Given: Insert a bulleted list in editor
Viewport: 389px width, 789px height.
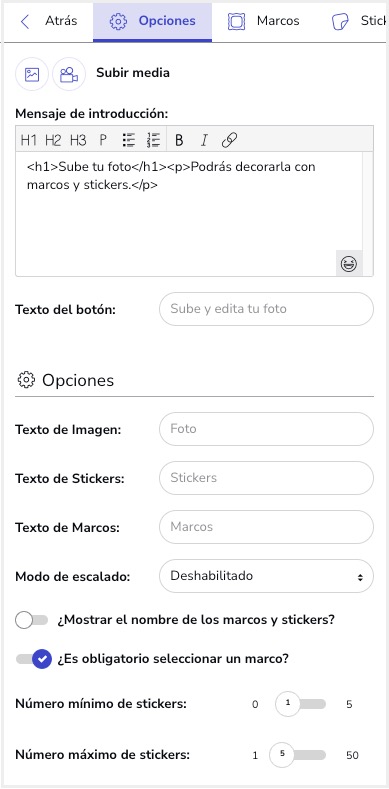Looking at the screenshot, I should coord(129,140).
